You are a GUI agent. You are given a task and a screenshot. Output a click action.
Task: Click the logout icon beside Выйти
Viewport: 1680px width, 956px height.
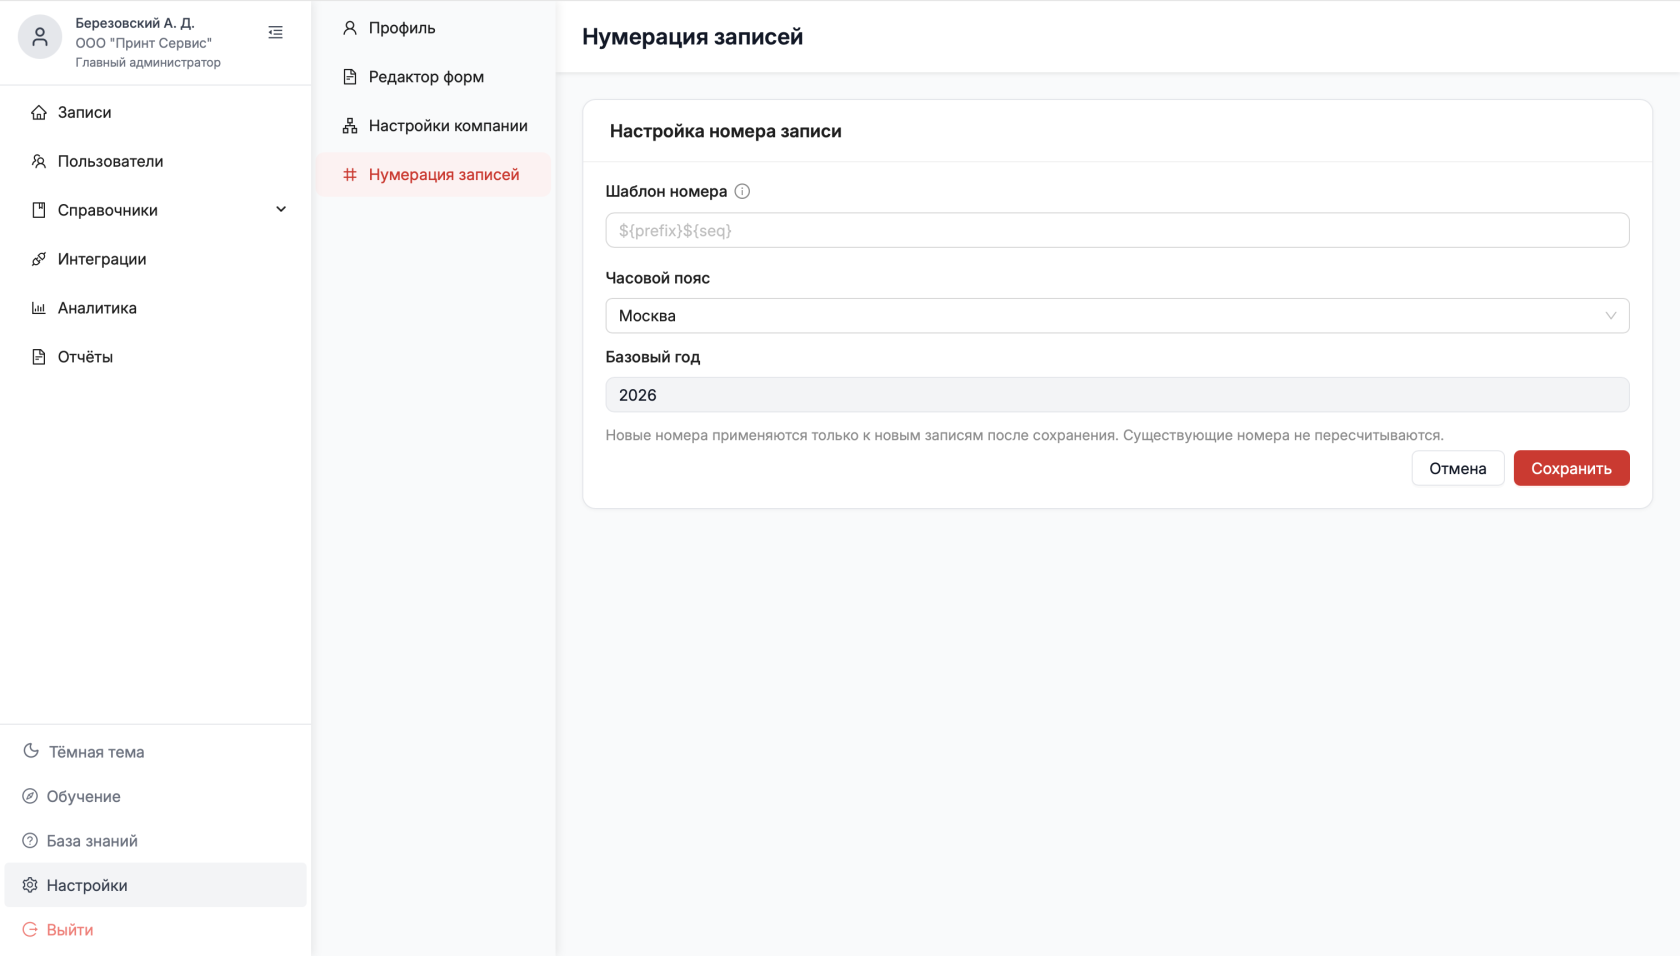pos(30,930)
